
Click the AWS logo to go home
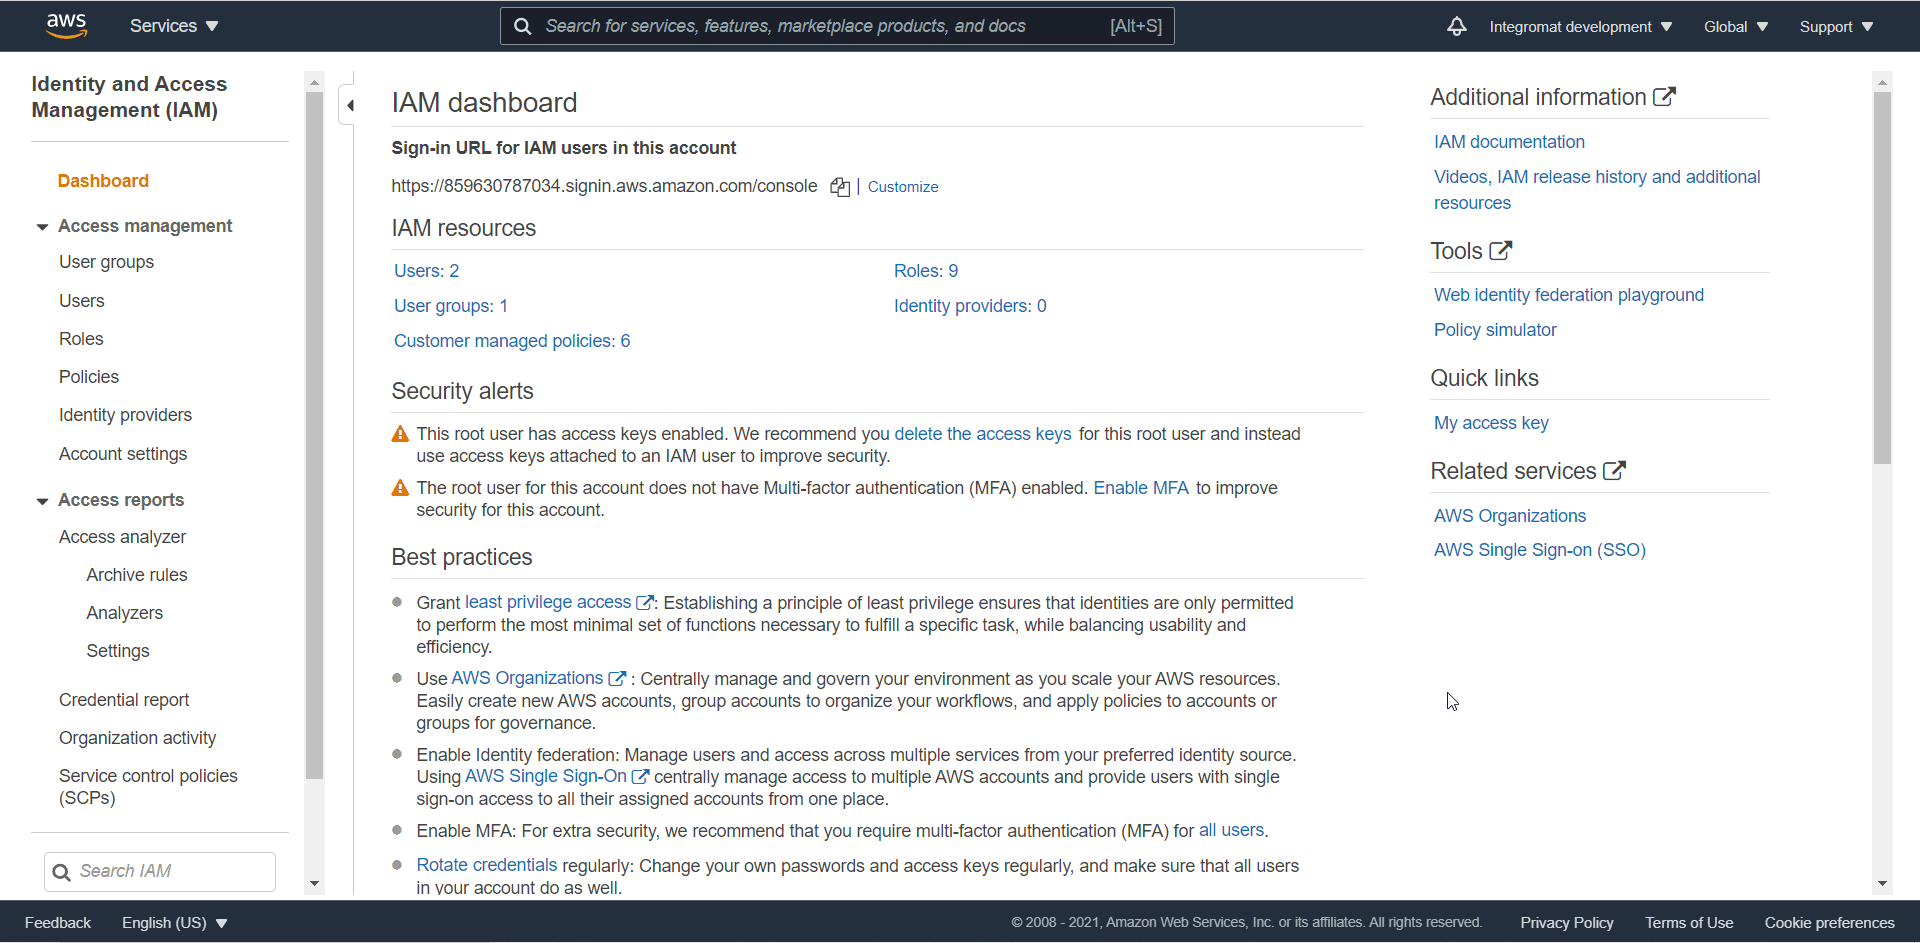pos(67,25)
